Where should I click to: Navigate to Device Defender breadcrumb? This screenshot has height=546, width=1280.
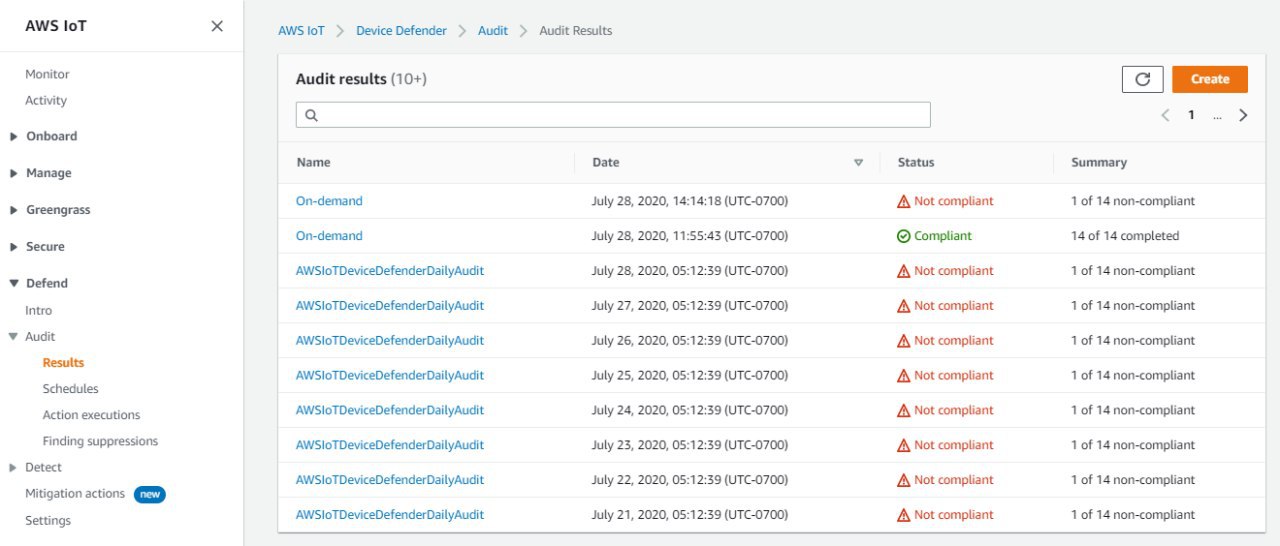(401, 31)
